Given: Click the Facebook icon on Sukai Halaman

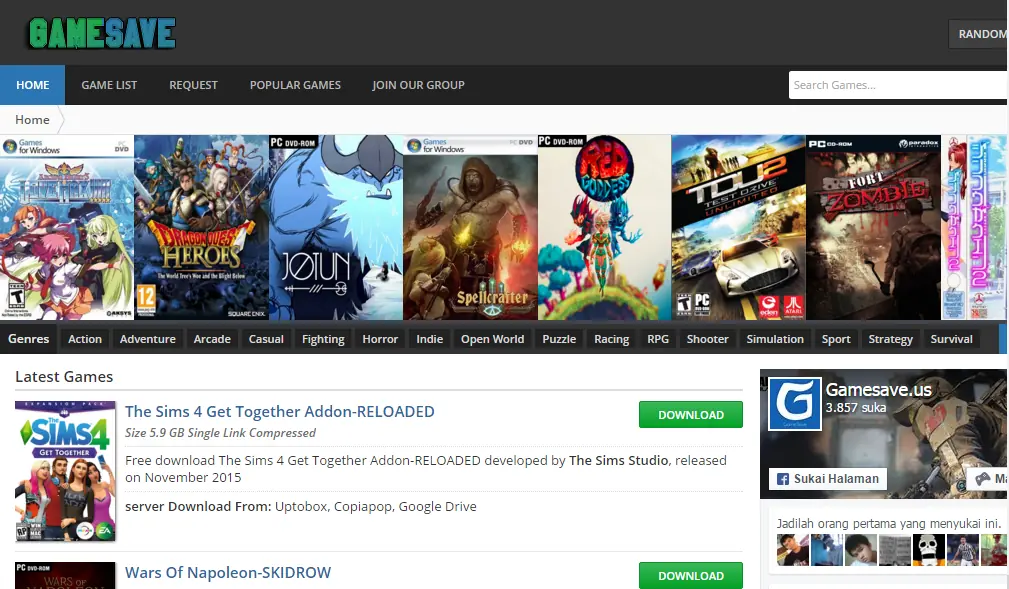Looking at the screenshot, I should tap(782, 479).
